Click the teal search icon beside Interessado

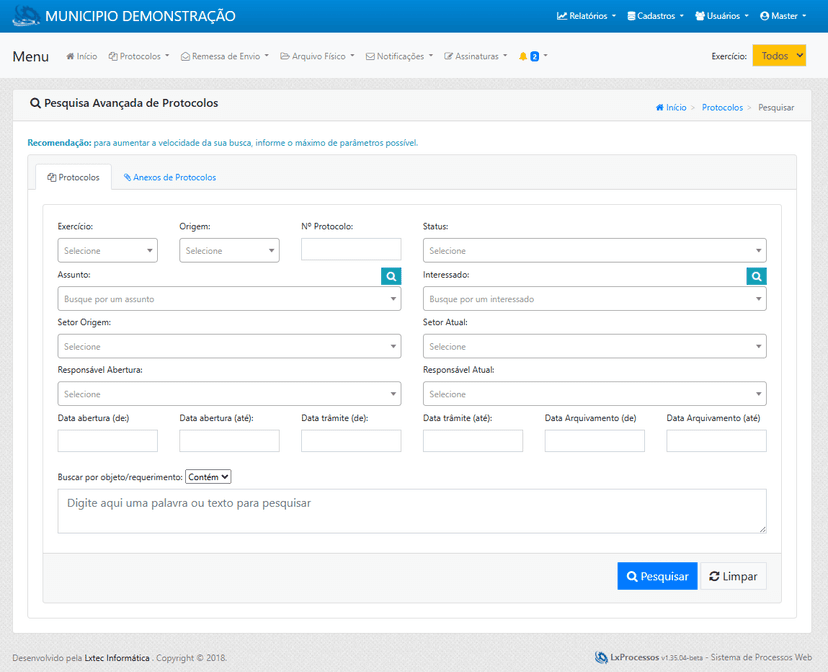[x=756, y=276]
